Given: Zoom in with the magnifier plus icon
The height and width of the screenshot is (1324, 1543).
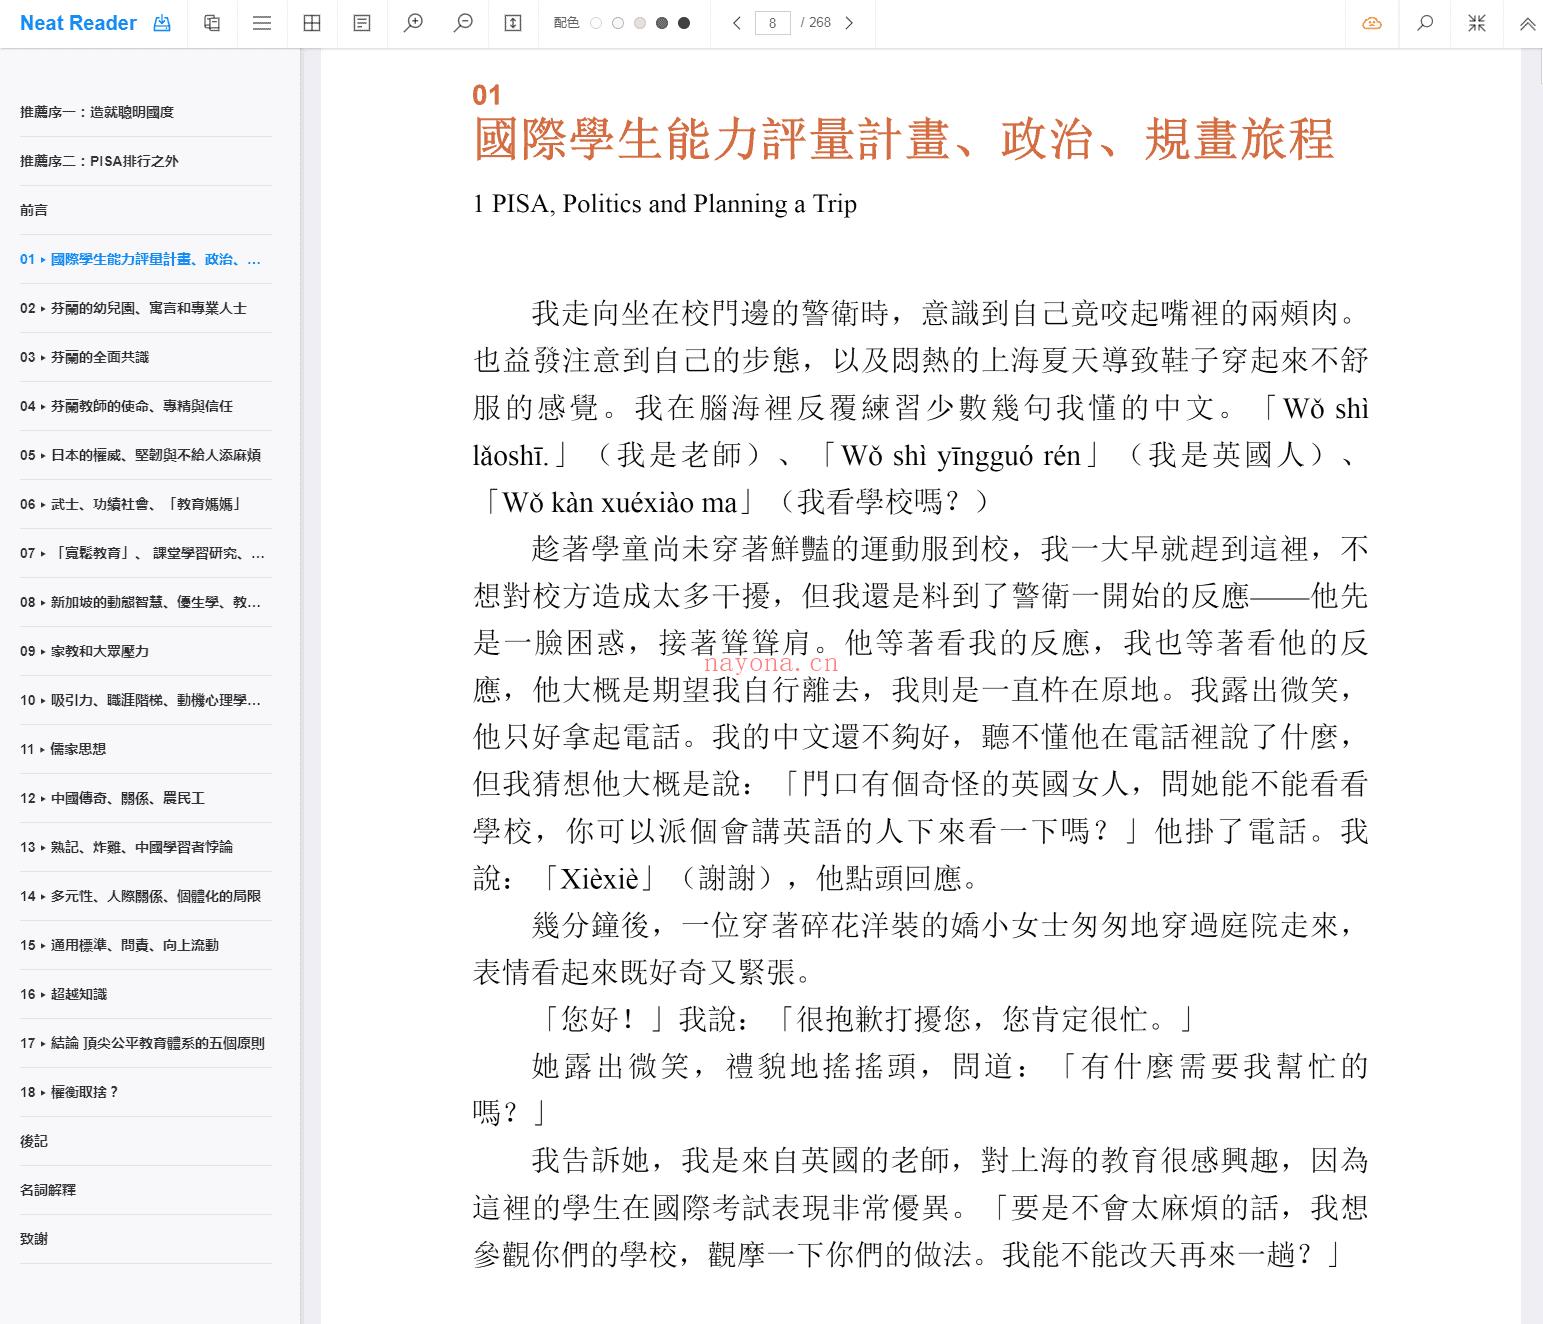Looking at the screenshot, I should click(413, 23).
